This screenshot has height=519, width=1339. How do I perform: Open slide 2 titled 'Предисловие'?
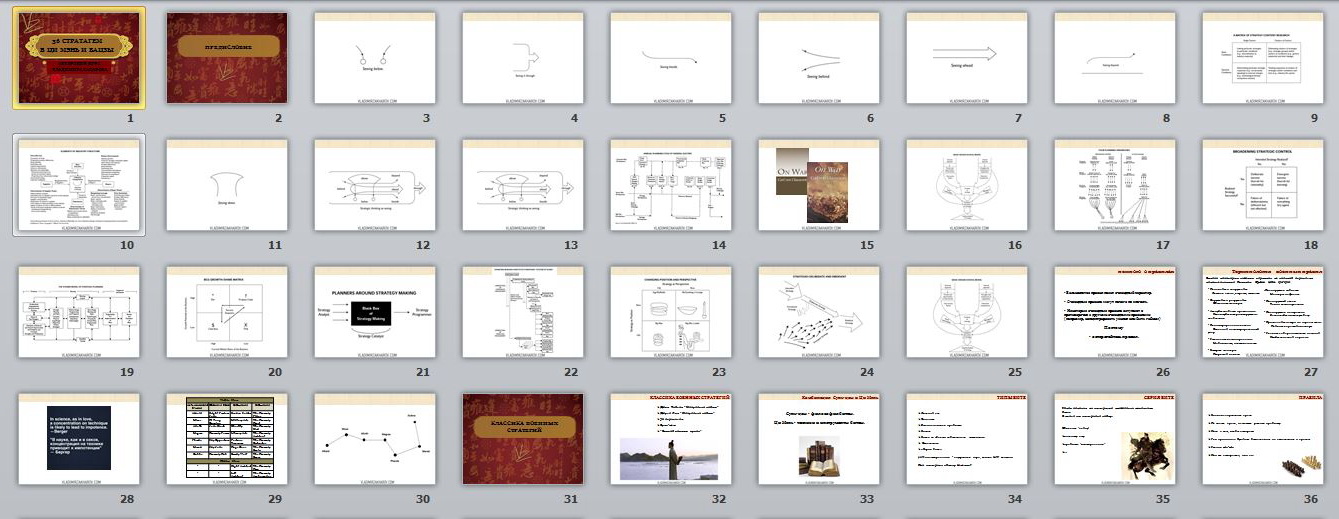point(227,57)
